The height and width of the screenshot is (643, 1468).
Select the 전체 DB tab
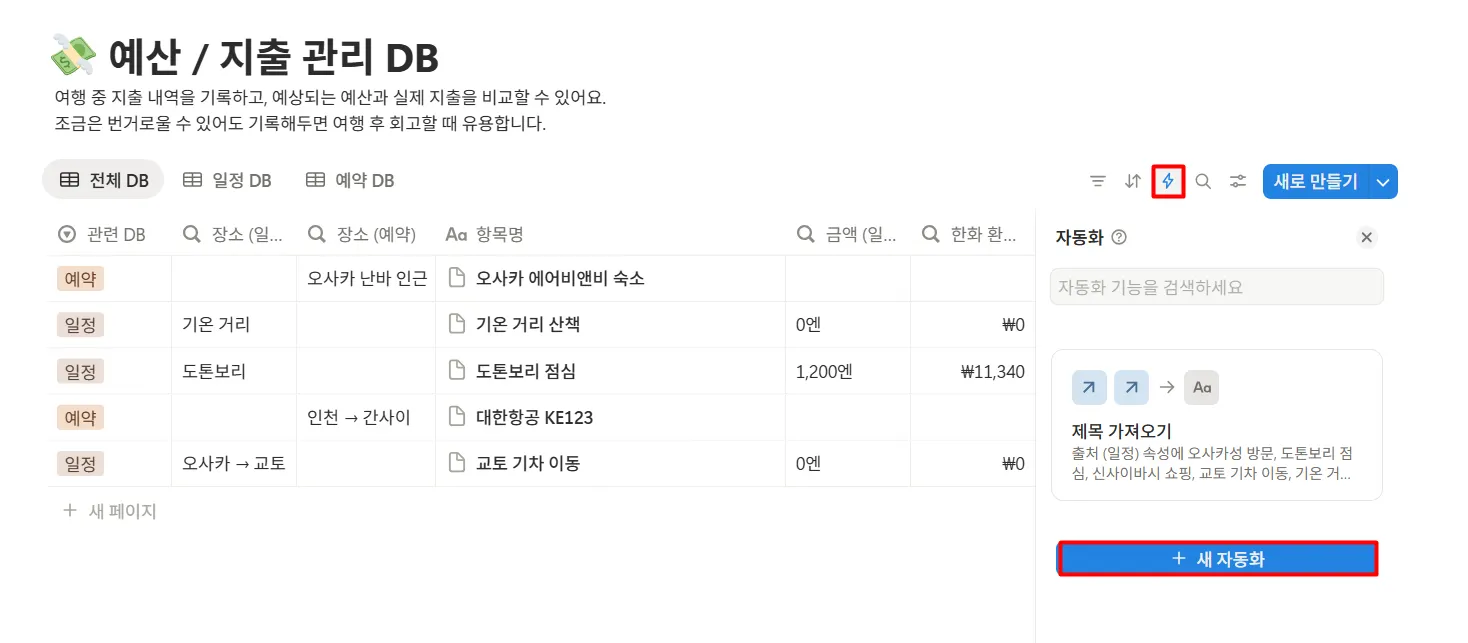pos(104,180)
